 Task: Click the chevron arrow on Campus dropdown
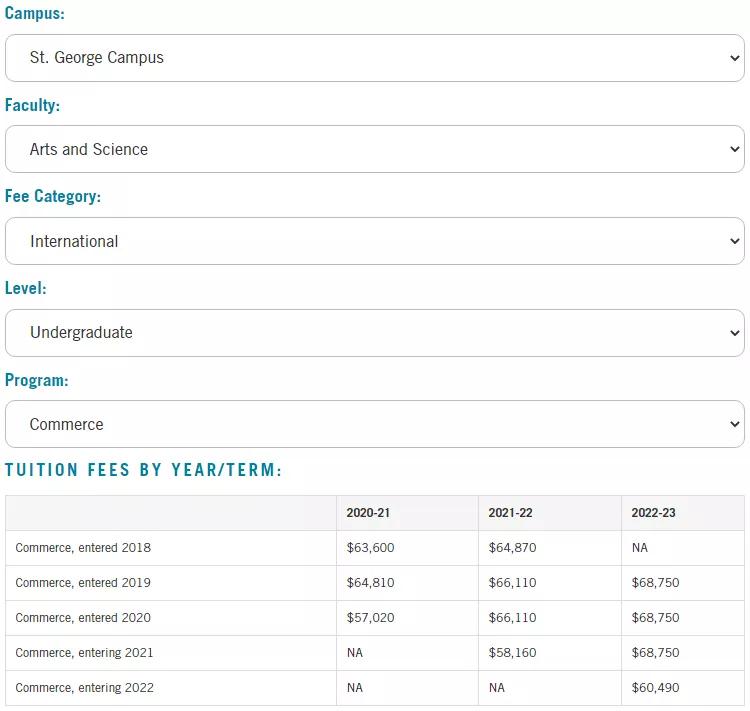pos(735,58)
